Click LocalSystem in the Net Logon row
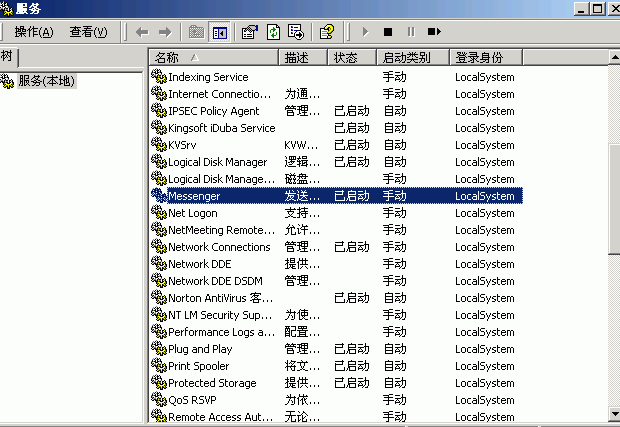This screenshot has width=620, height=427. 485,213
